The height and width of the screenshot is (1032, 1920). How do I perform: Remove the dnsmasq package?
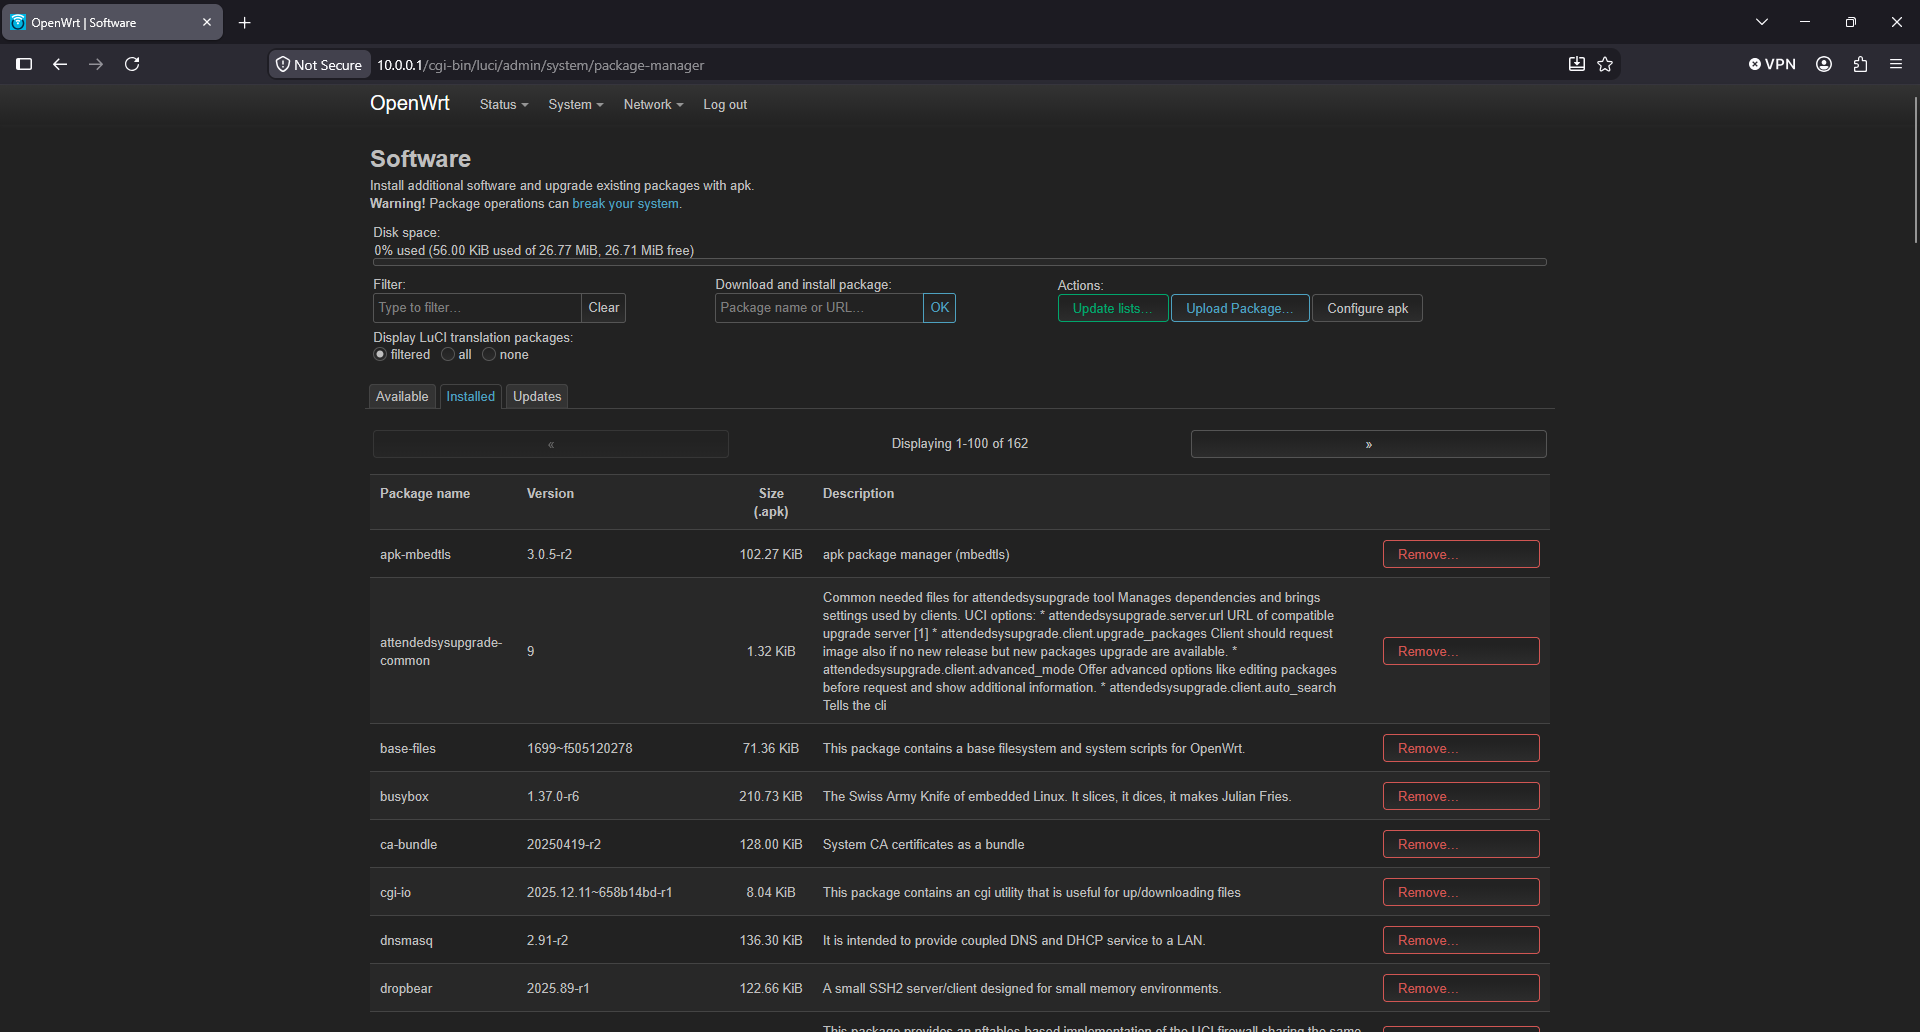click(1461, 940)
